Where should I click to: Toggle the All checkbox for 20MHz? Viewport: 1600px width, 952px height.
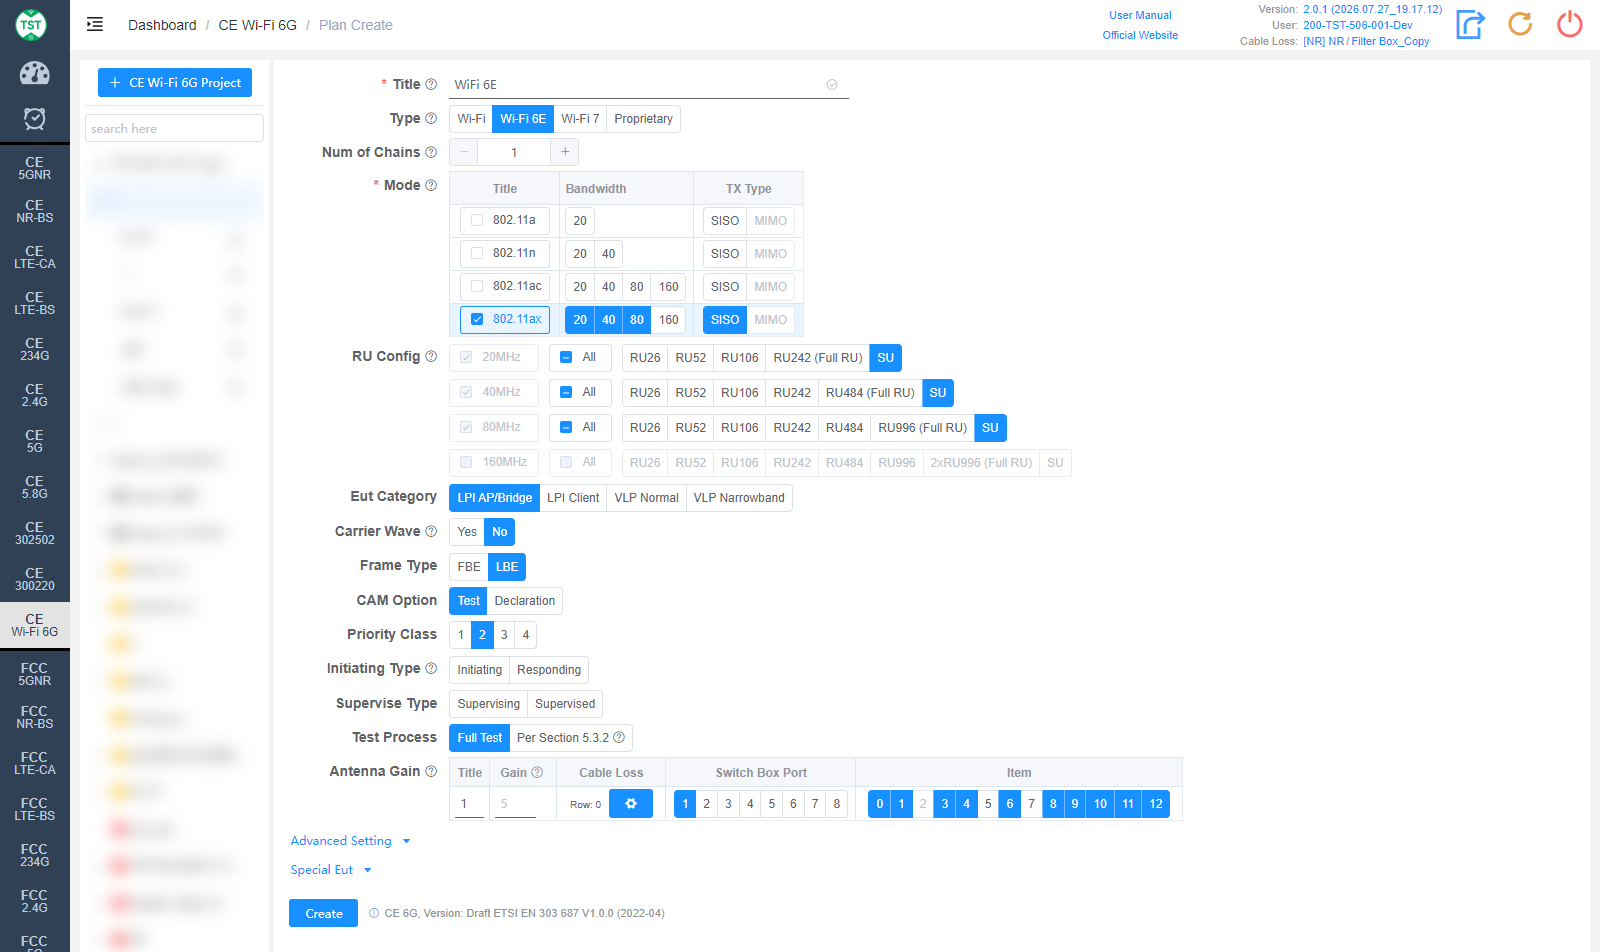[x=566, y=357]
